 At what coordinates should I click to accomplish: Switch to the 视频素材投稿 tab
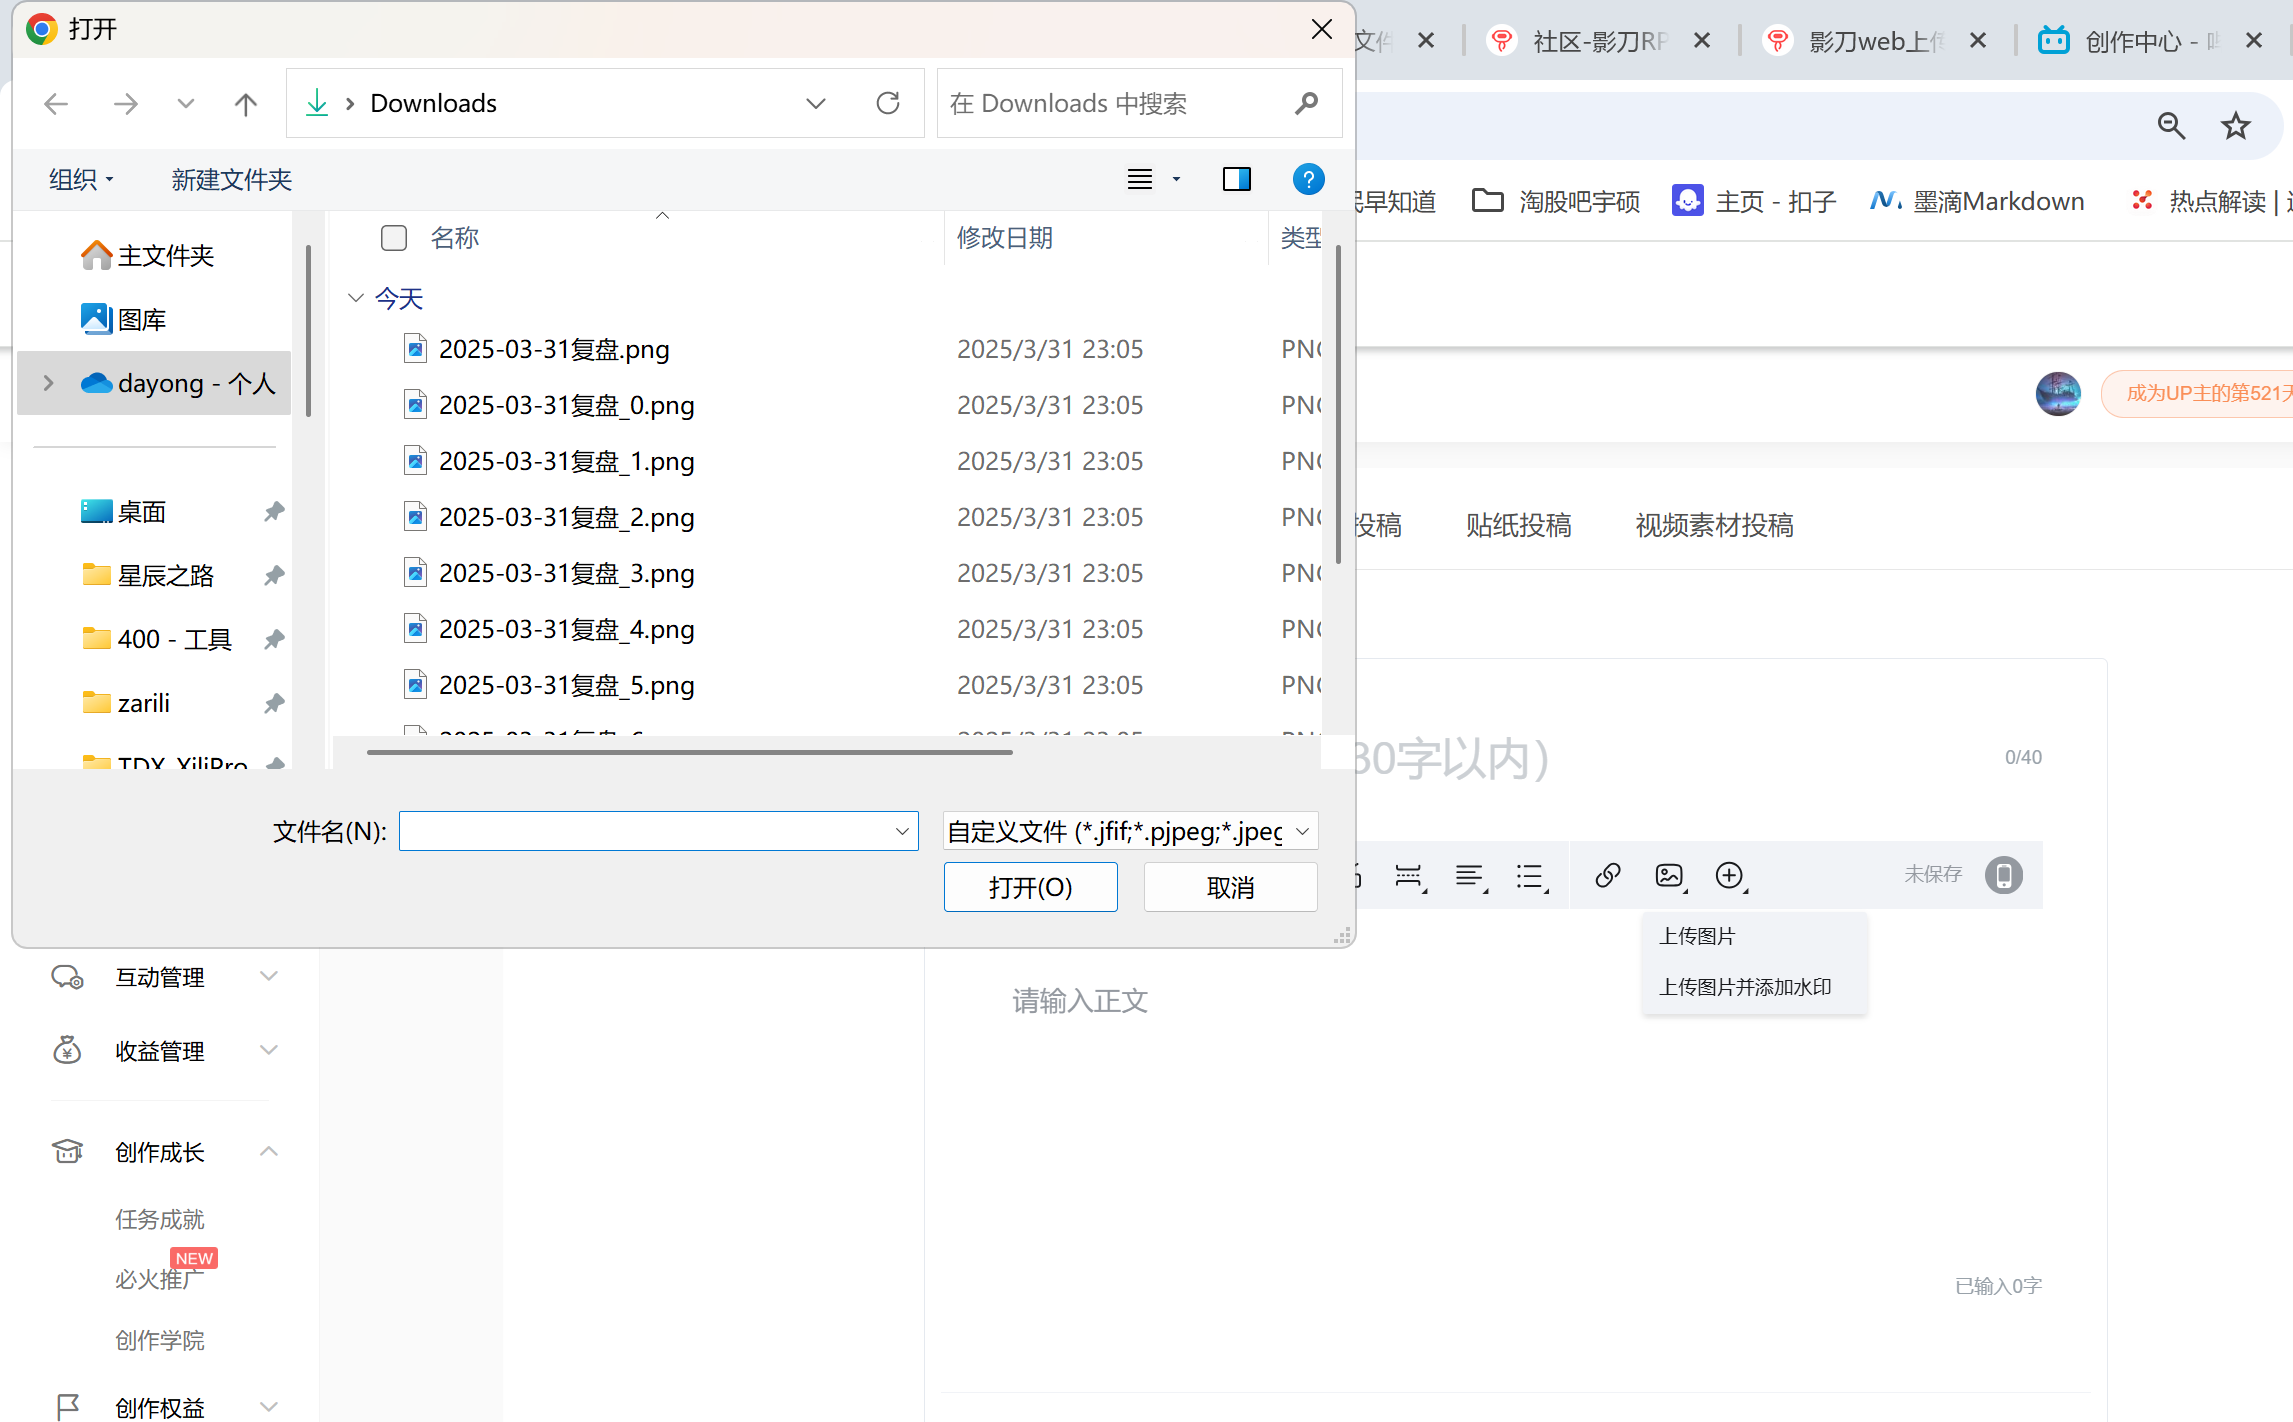point(1713,525)
